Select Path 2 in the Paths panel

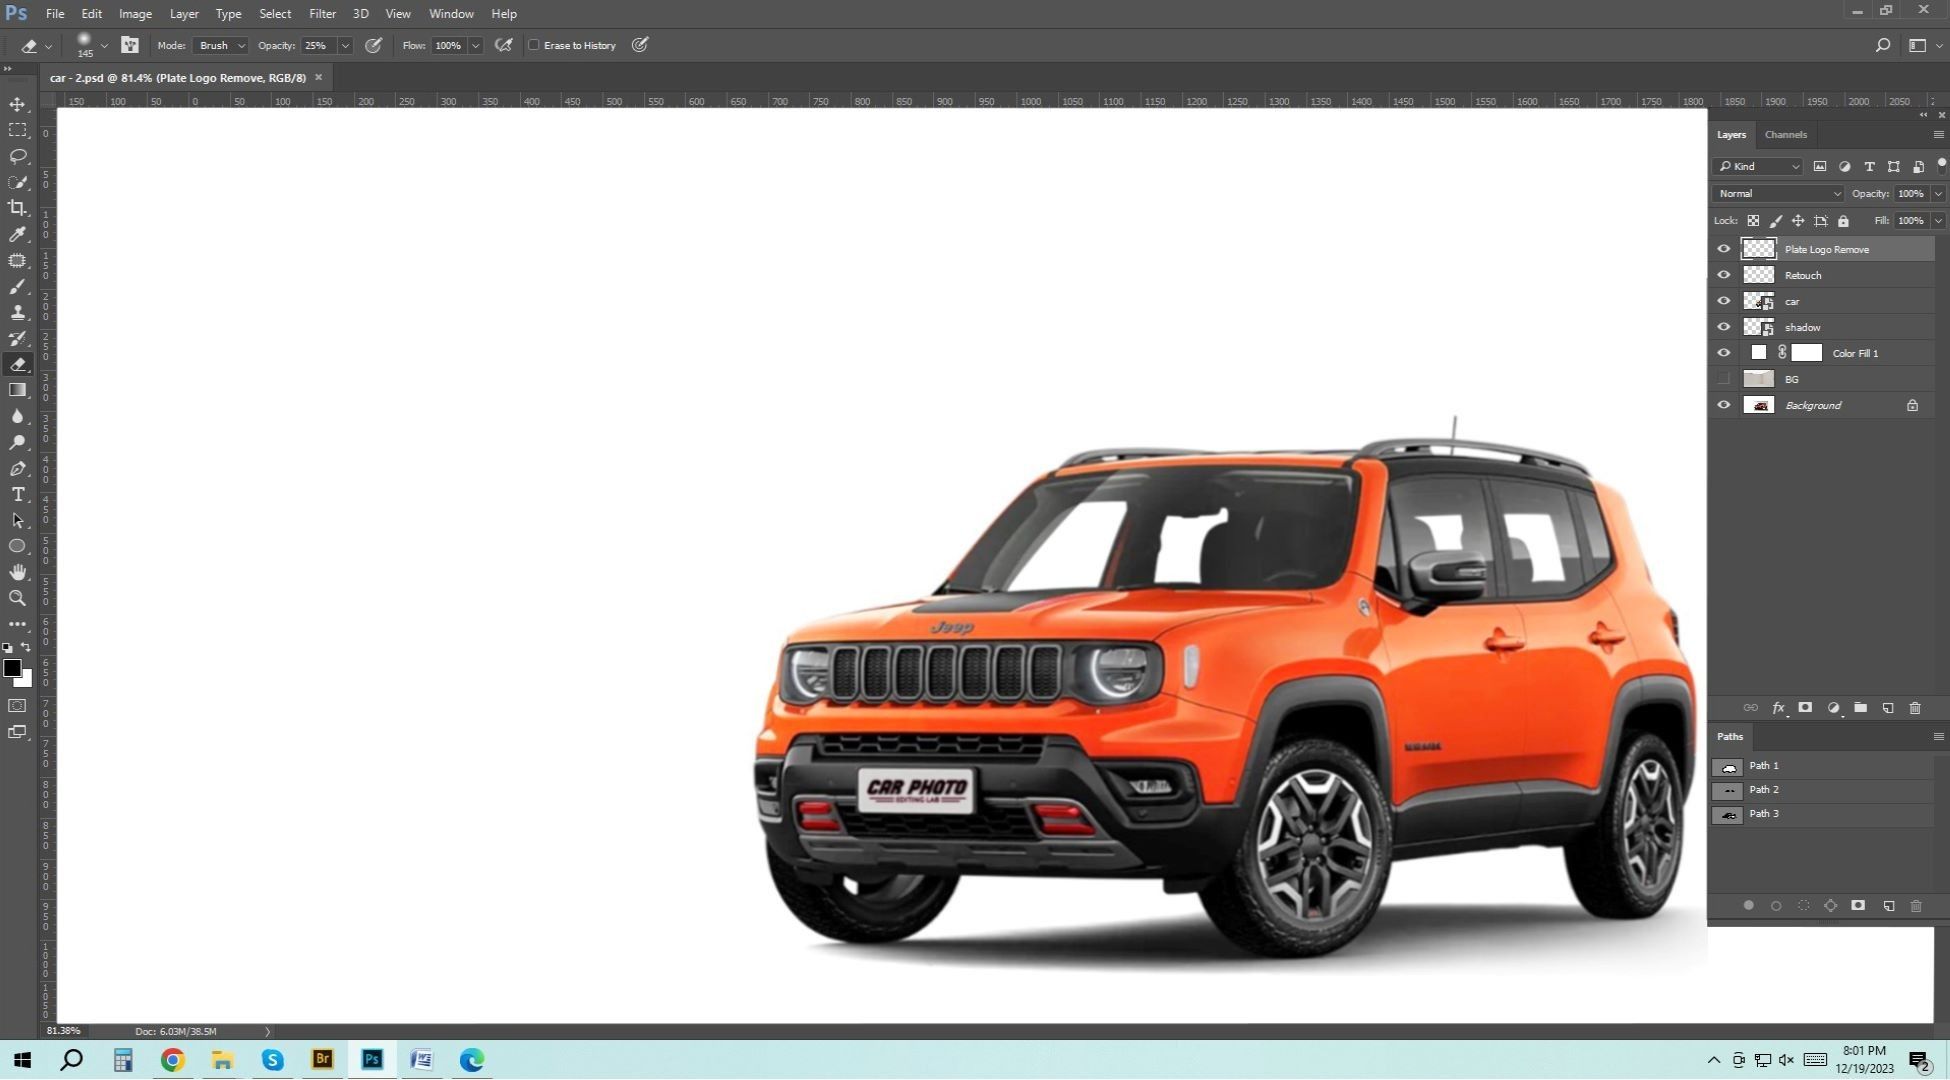(1765, 790)
